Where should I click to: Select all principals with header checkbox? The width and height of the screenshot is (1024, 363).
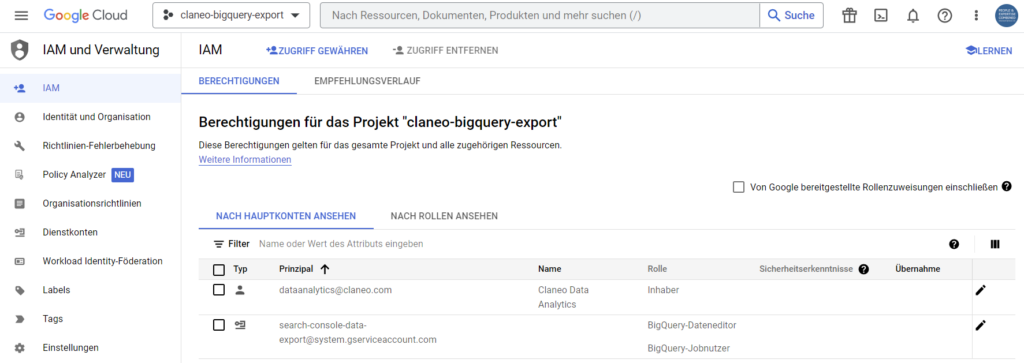tap(219, 269)
